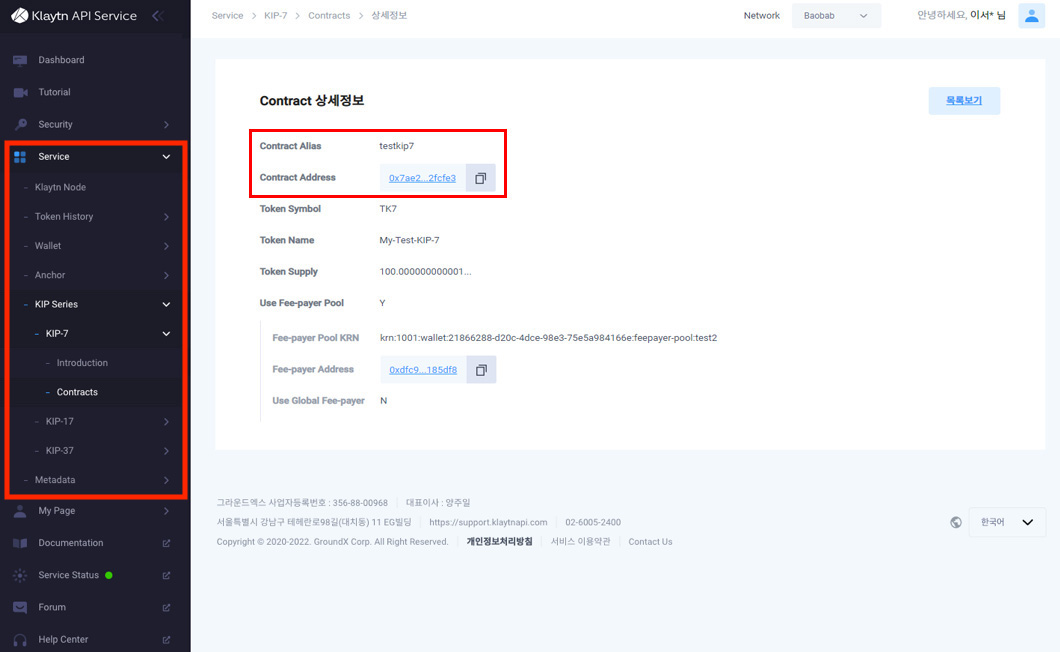
Task: Collapse the KIP Series chevron
Action: coord(166,304)
